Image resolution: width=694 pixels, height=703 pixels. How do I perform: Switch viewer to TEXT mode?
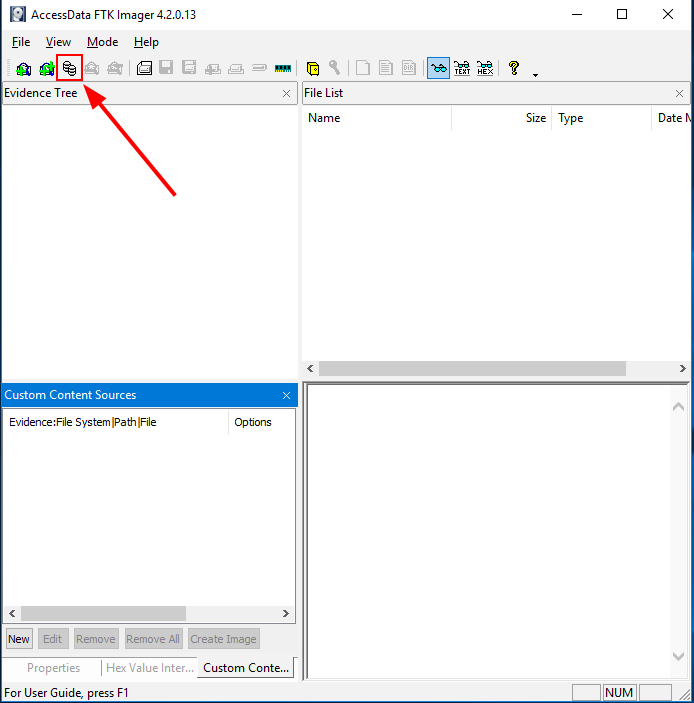(462, 68)
